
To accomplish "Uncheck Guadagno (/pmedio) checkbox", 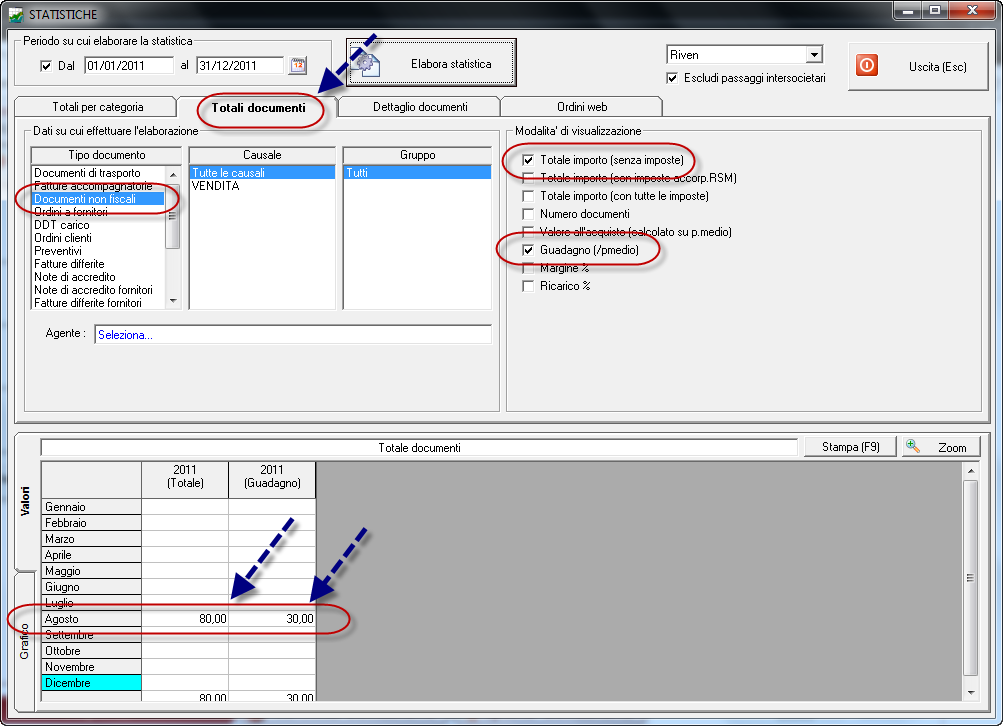I will click(x=528, y=250).
